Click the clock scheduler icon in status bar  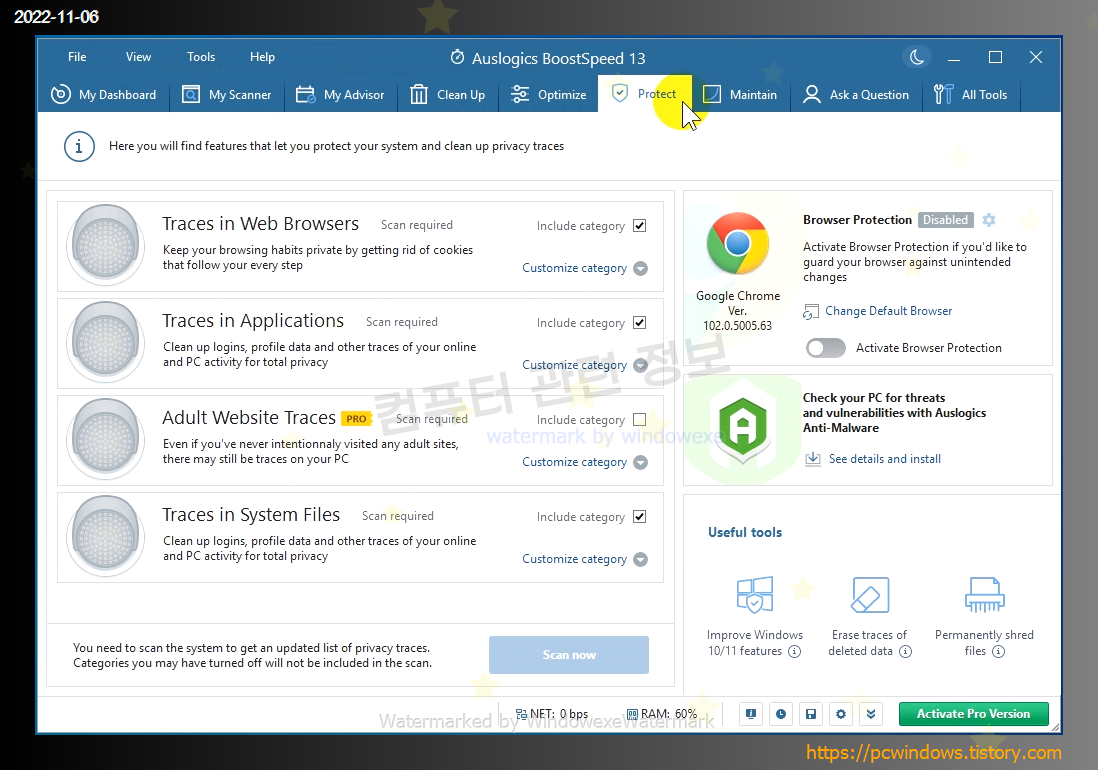(781, 714)
